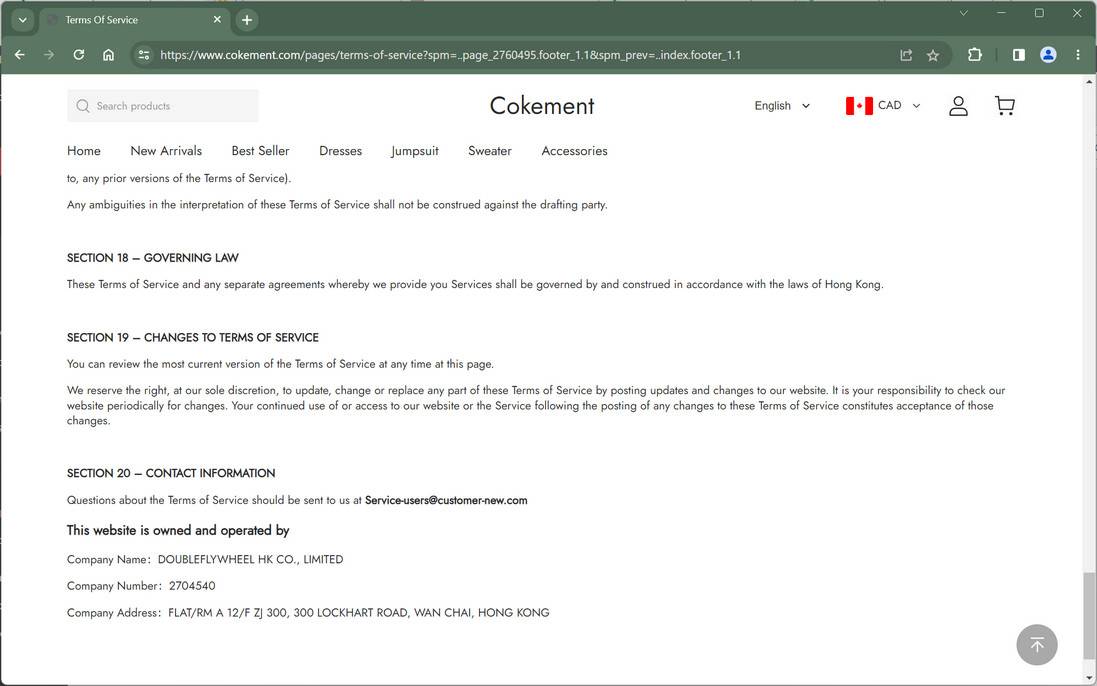Click the account/profile icon on the page
The image size is (1097, 686).
(957, 105)
